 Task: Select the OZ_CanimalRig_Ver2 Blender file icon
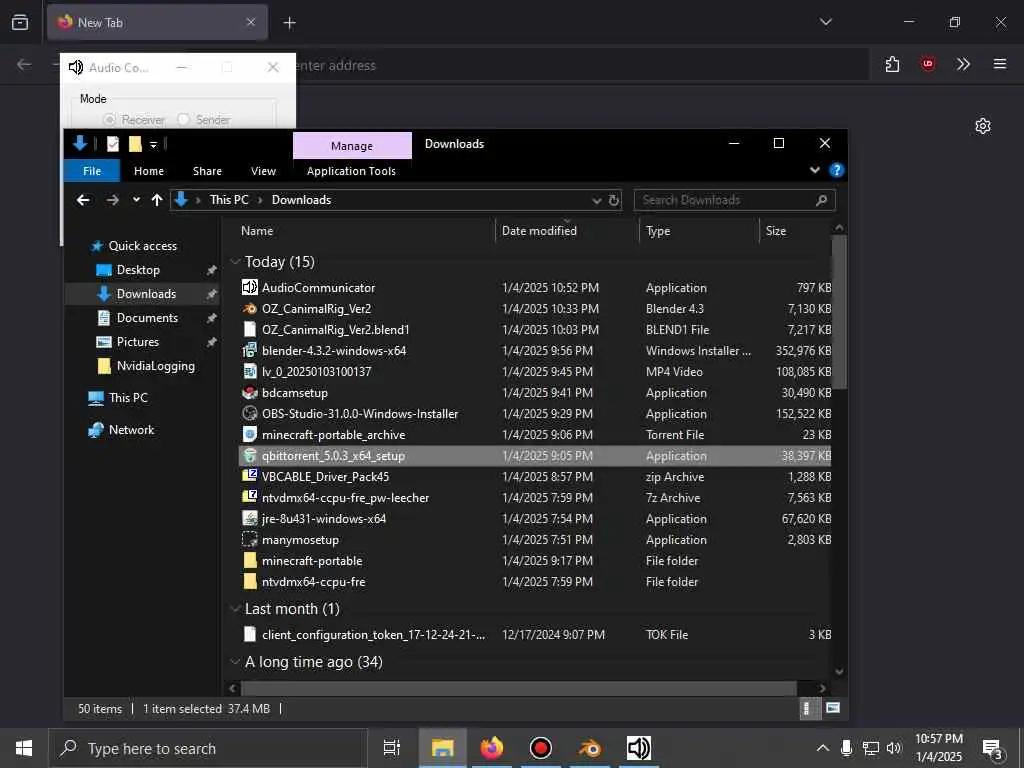click(249, 308)
